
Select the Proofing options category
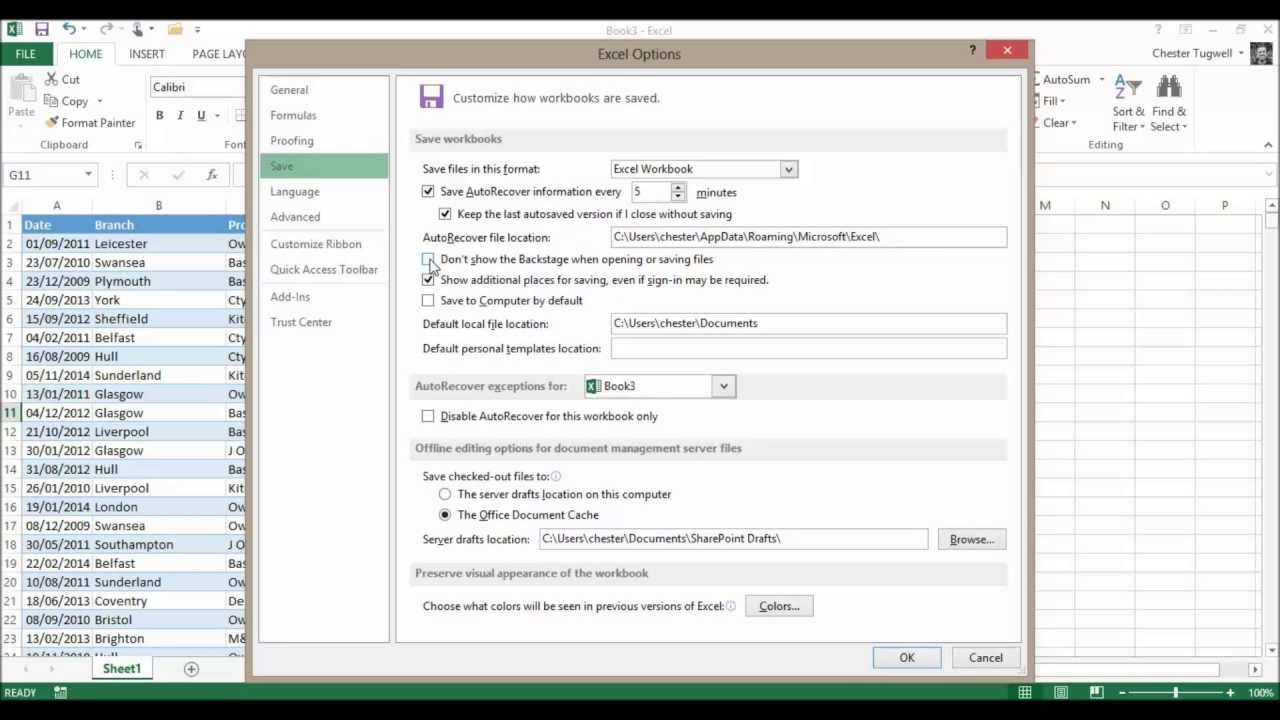pos(323,141)
